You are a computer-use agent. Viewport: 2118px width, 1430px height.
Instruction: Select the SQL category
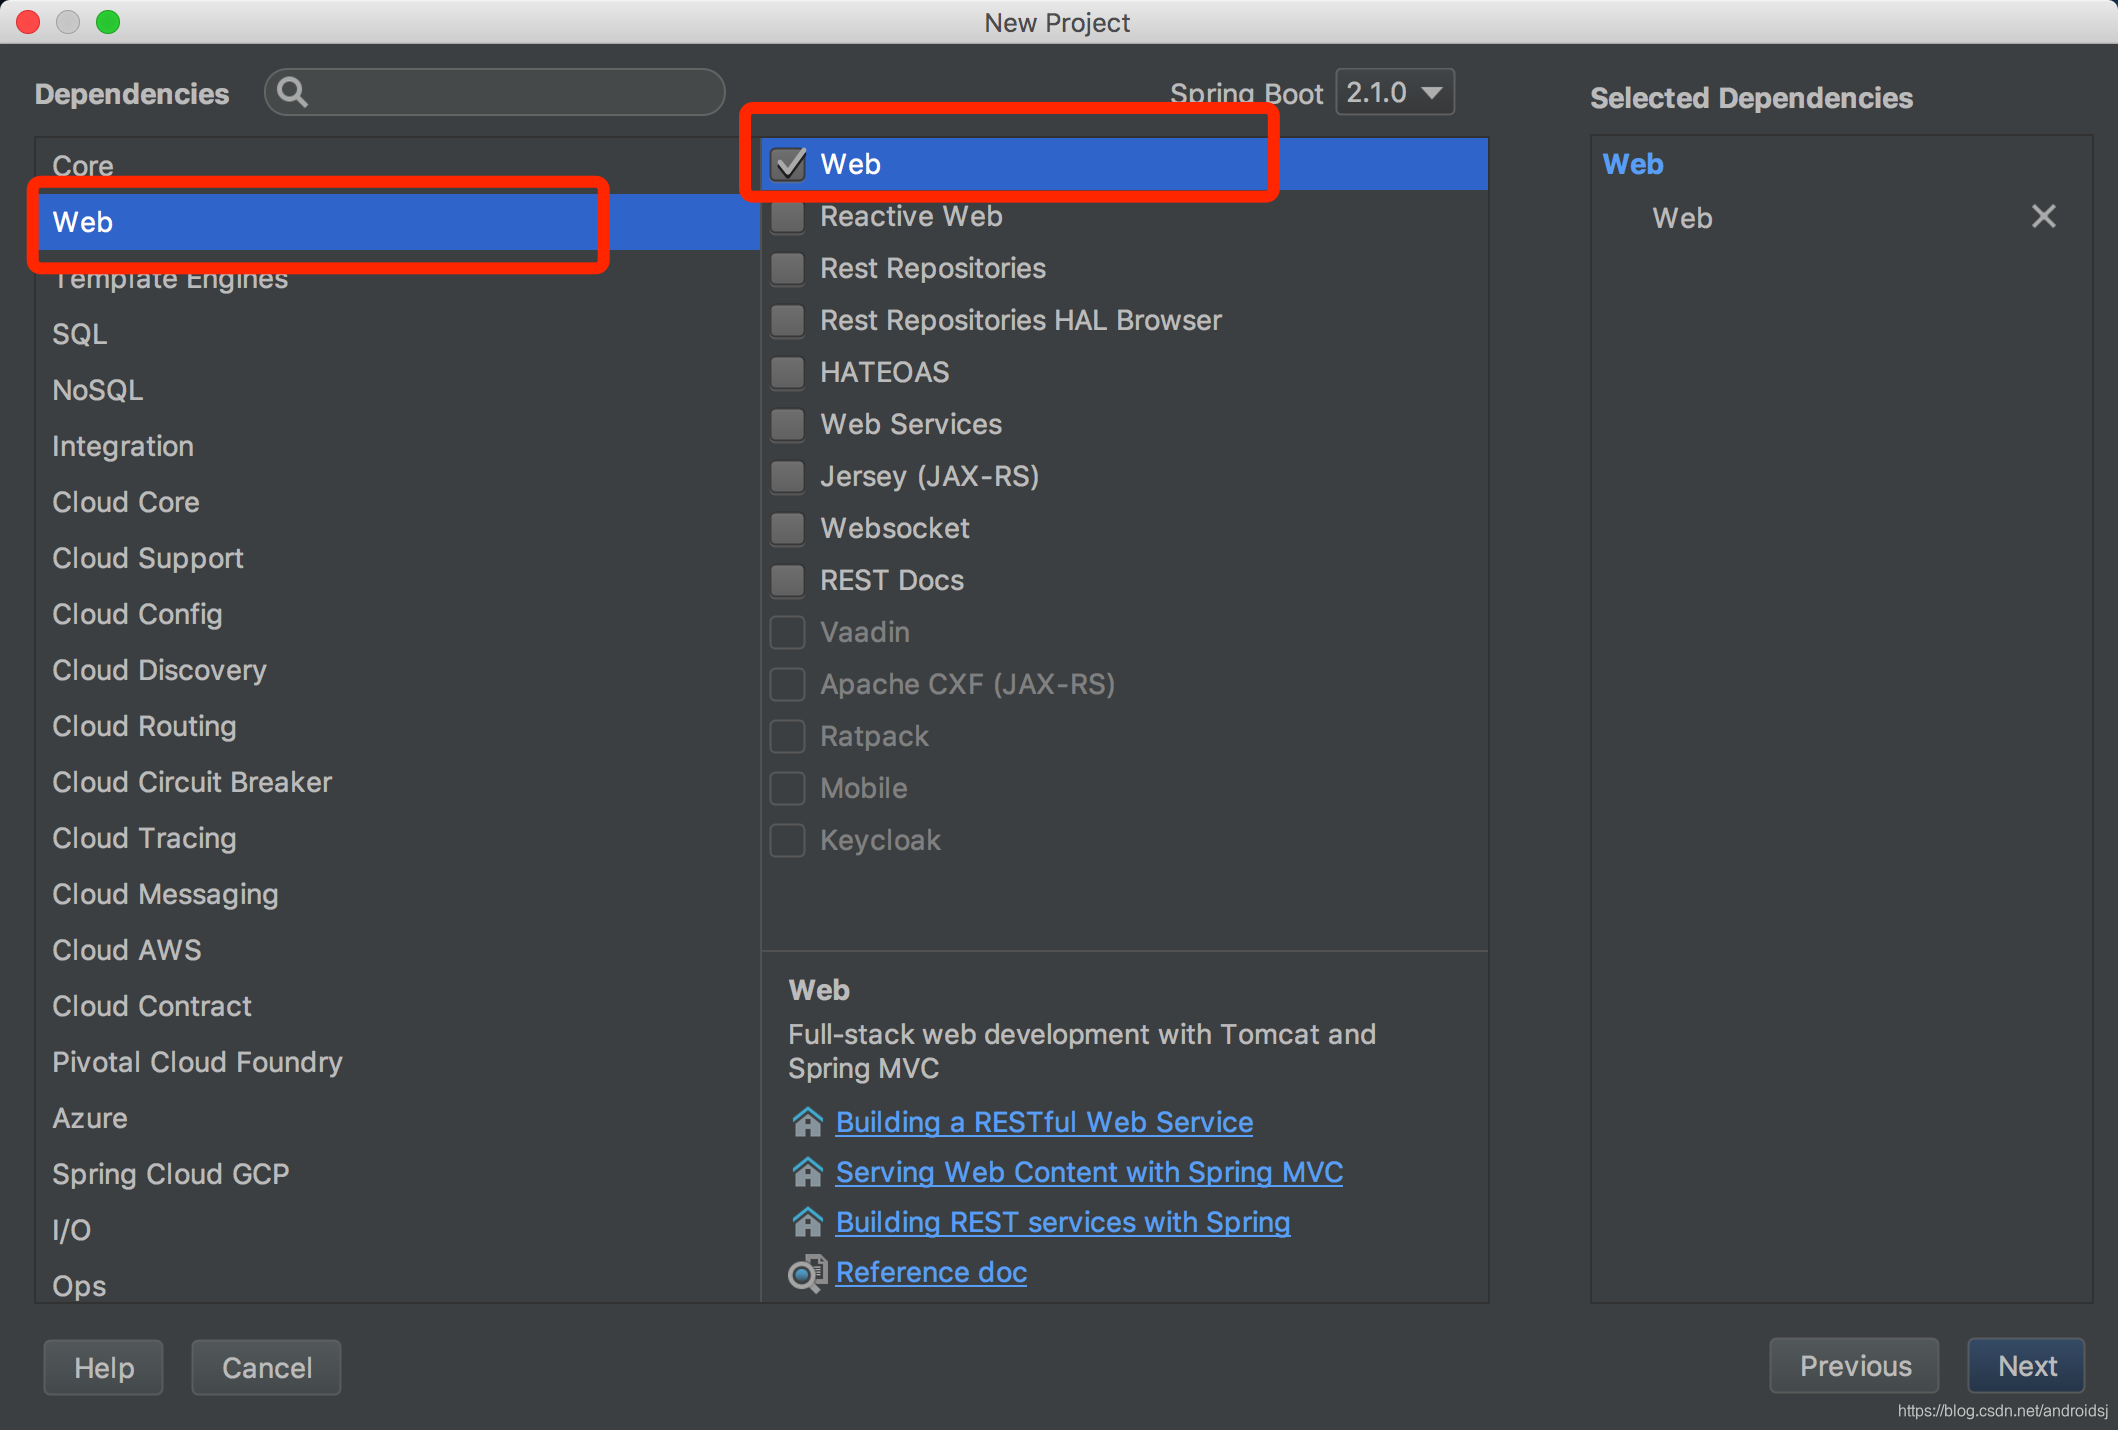[x=80, y=334]
